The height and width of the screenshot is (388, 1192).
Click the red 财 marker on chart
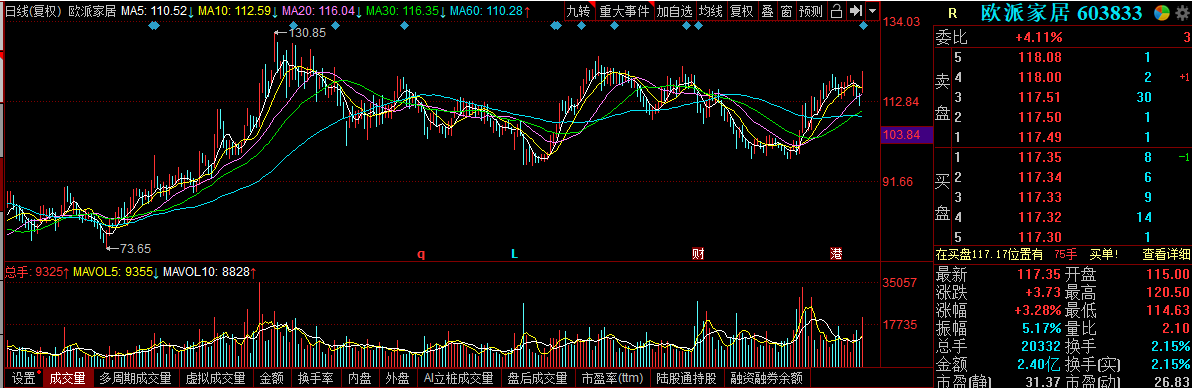coord(697,253)
